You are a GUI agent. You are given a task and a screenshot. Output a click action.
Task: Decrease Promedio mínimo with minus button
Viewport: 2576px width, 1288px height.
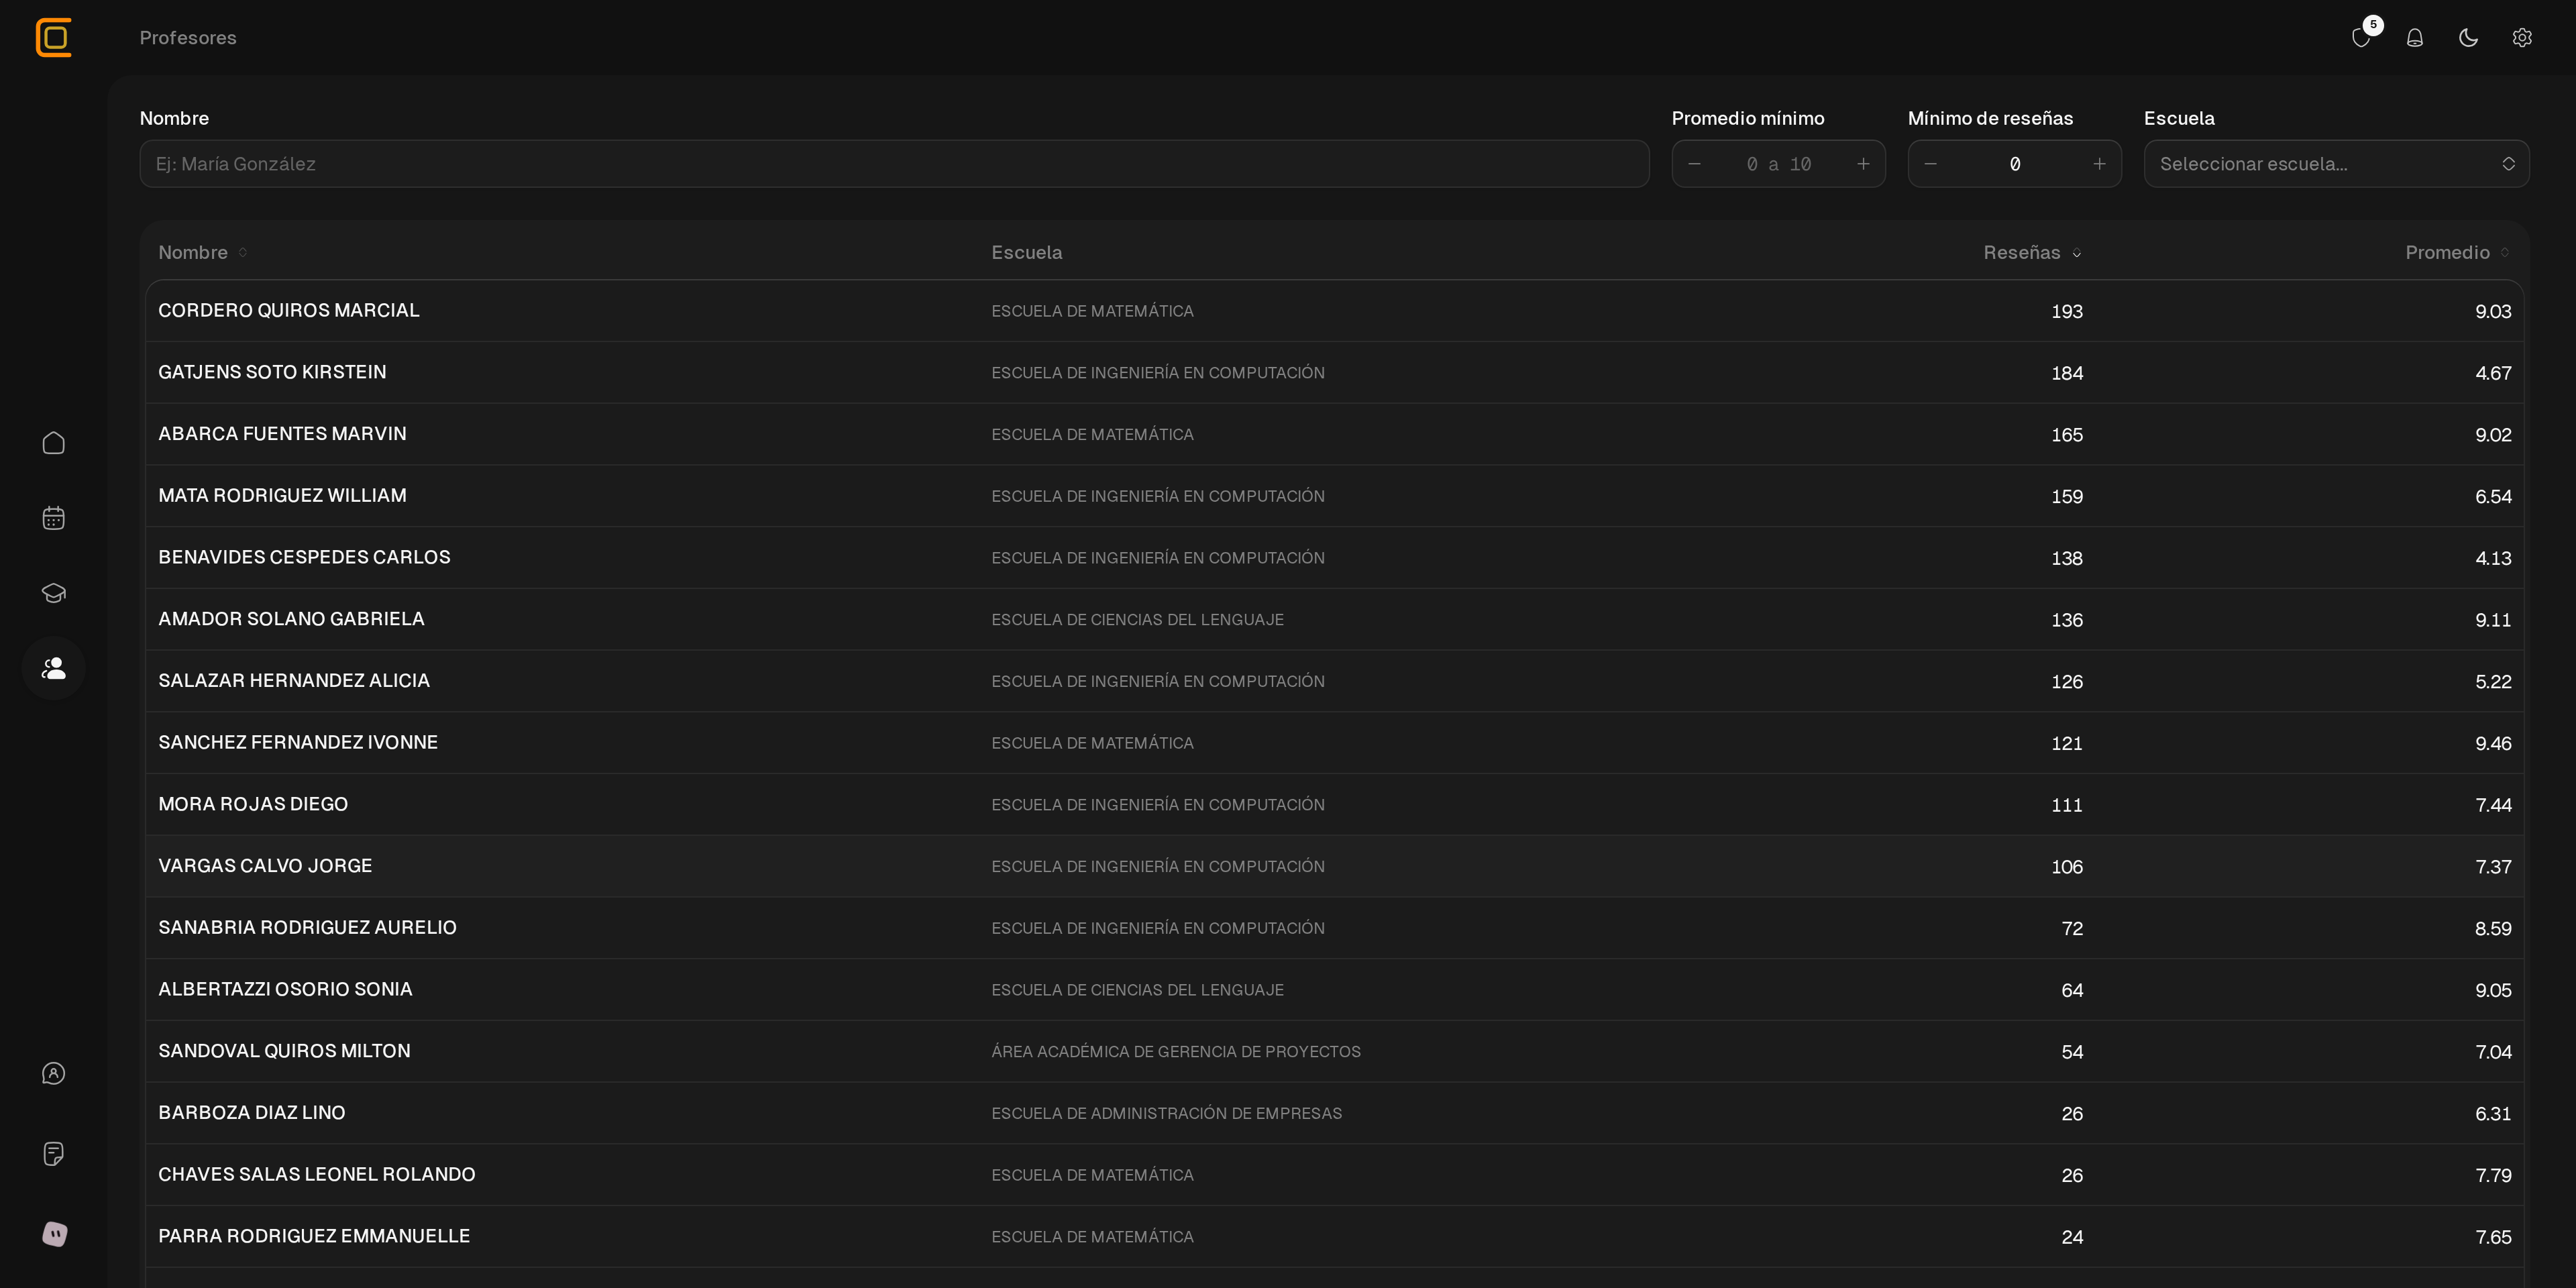coord(1695,164)
